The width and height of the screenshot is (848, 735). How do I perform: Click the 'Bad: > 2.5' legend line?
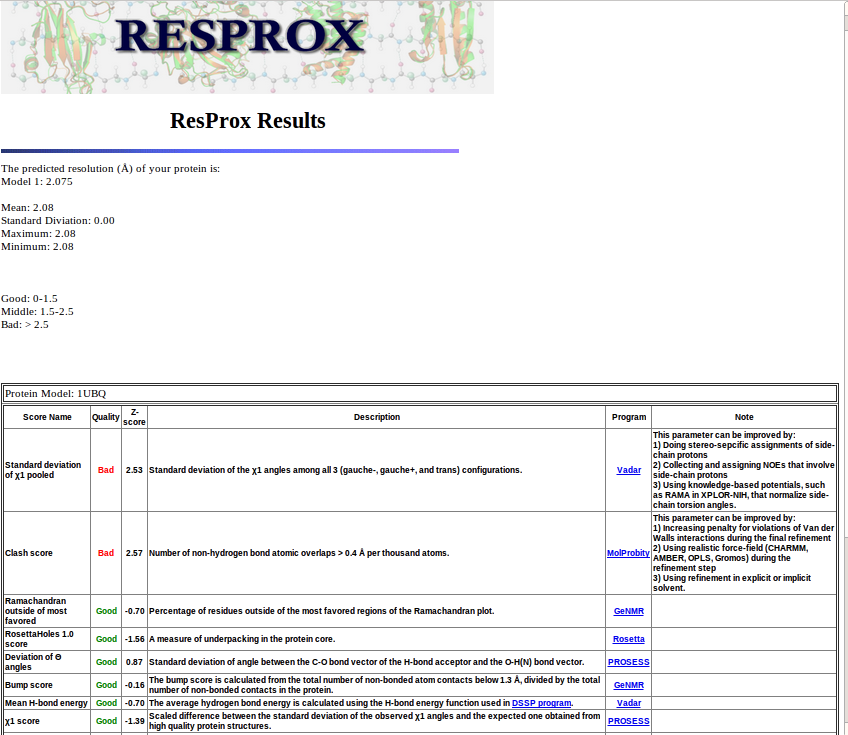click(25, 325)
